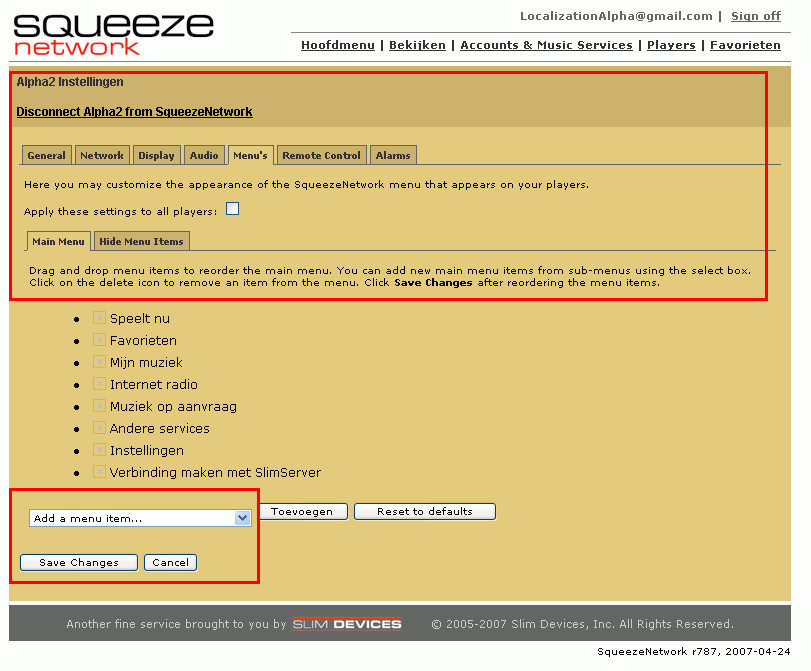Screen dimensions: 811x671
Task: Open the Hide Menu Items tab
Action: point(141,241)
